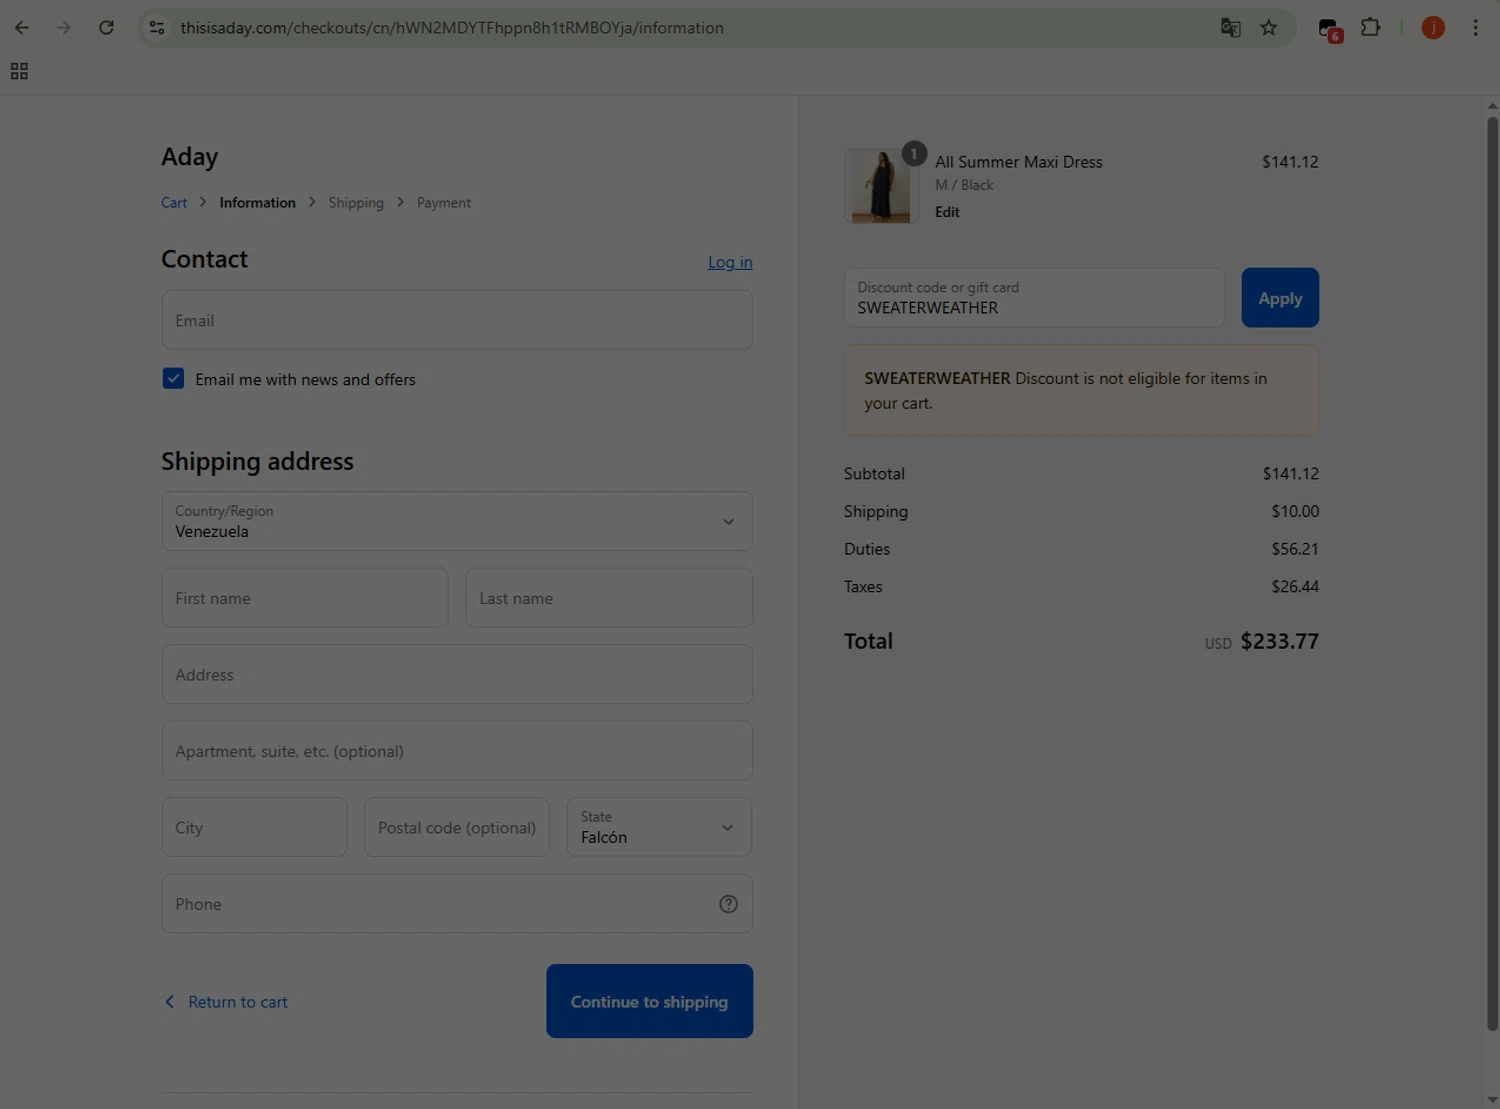The width and height of the screenshot is (1500, 1109).
Task: Click the item quantity badge on thumbnail
Action: click(x=913, y=153)
